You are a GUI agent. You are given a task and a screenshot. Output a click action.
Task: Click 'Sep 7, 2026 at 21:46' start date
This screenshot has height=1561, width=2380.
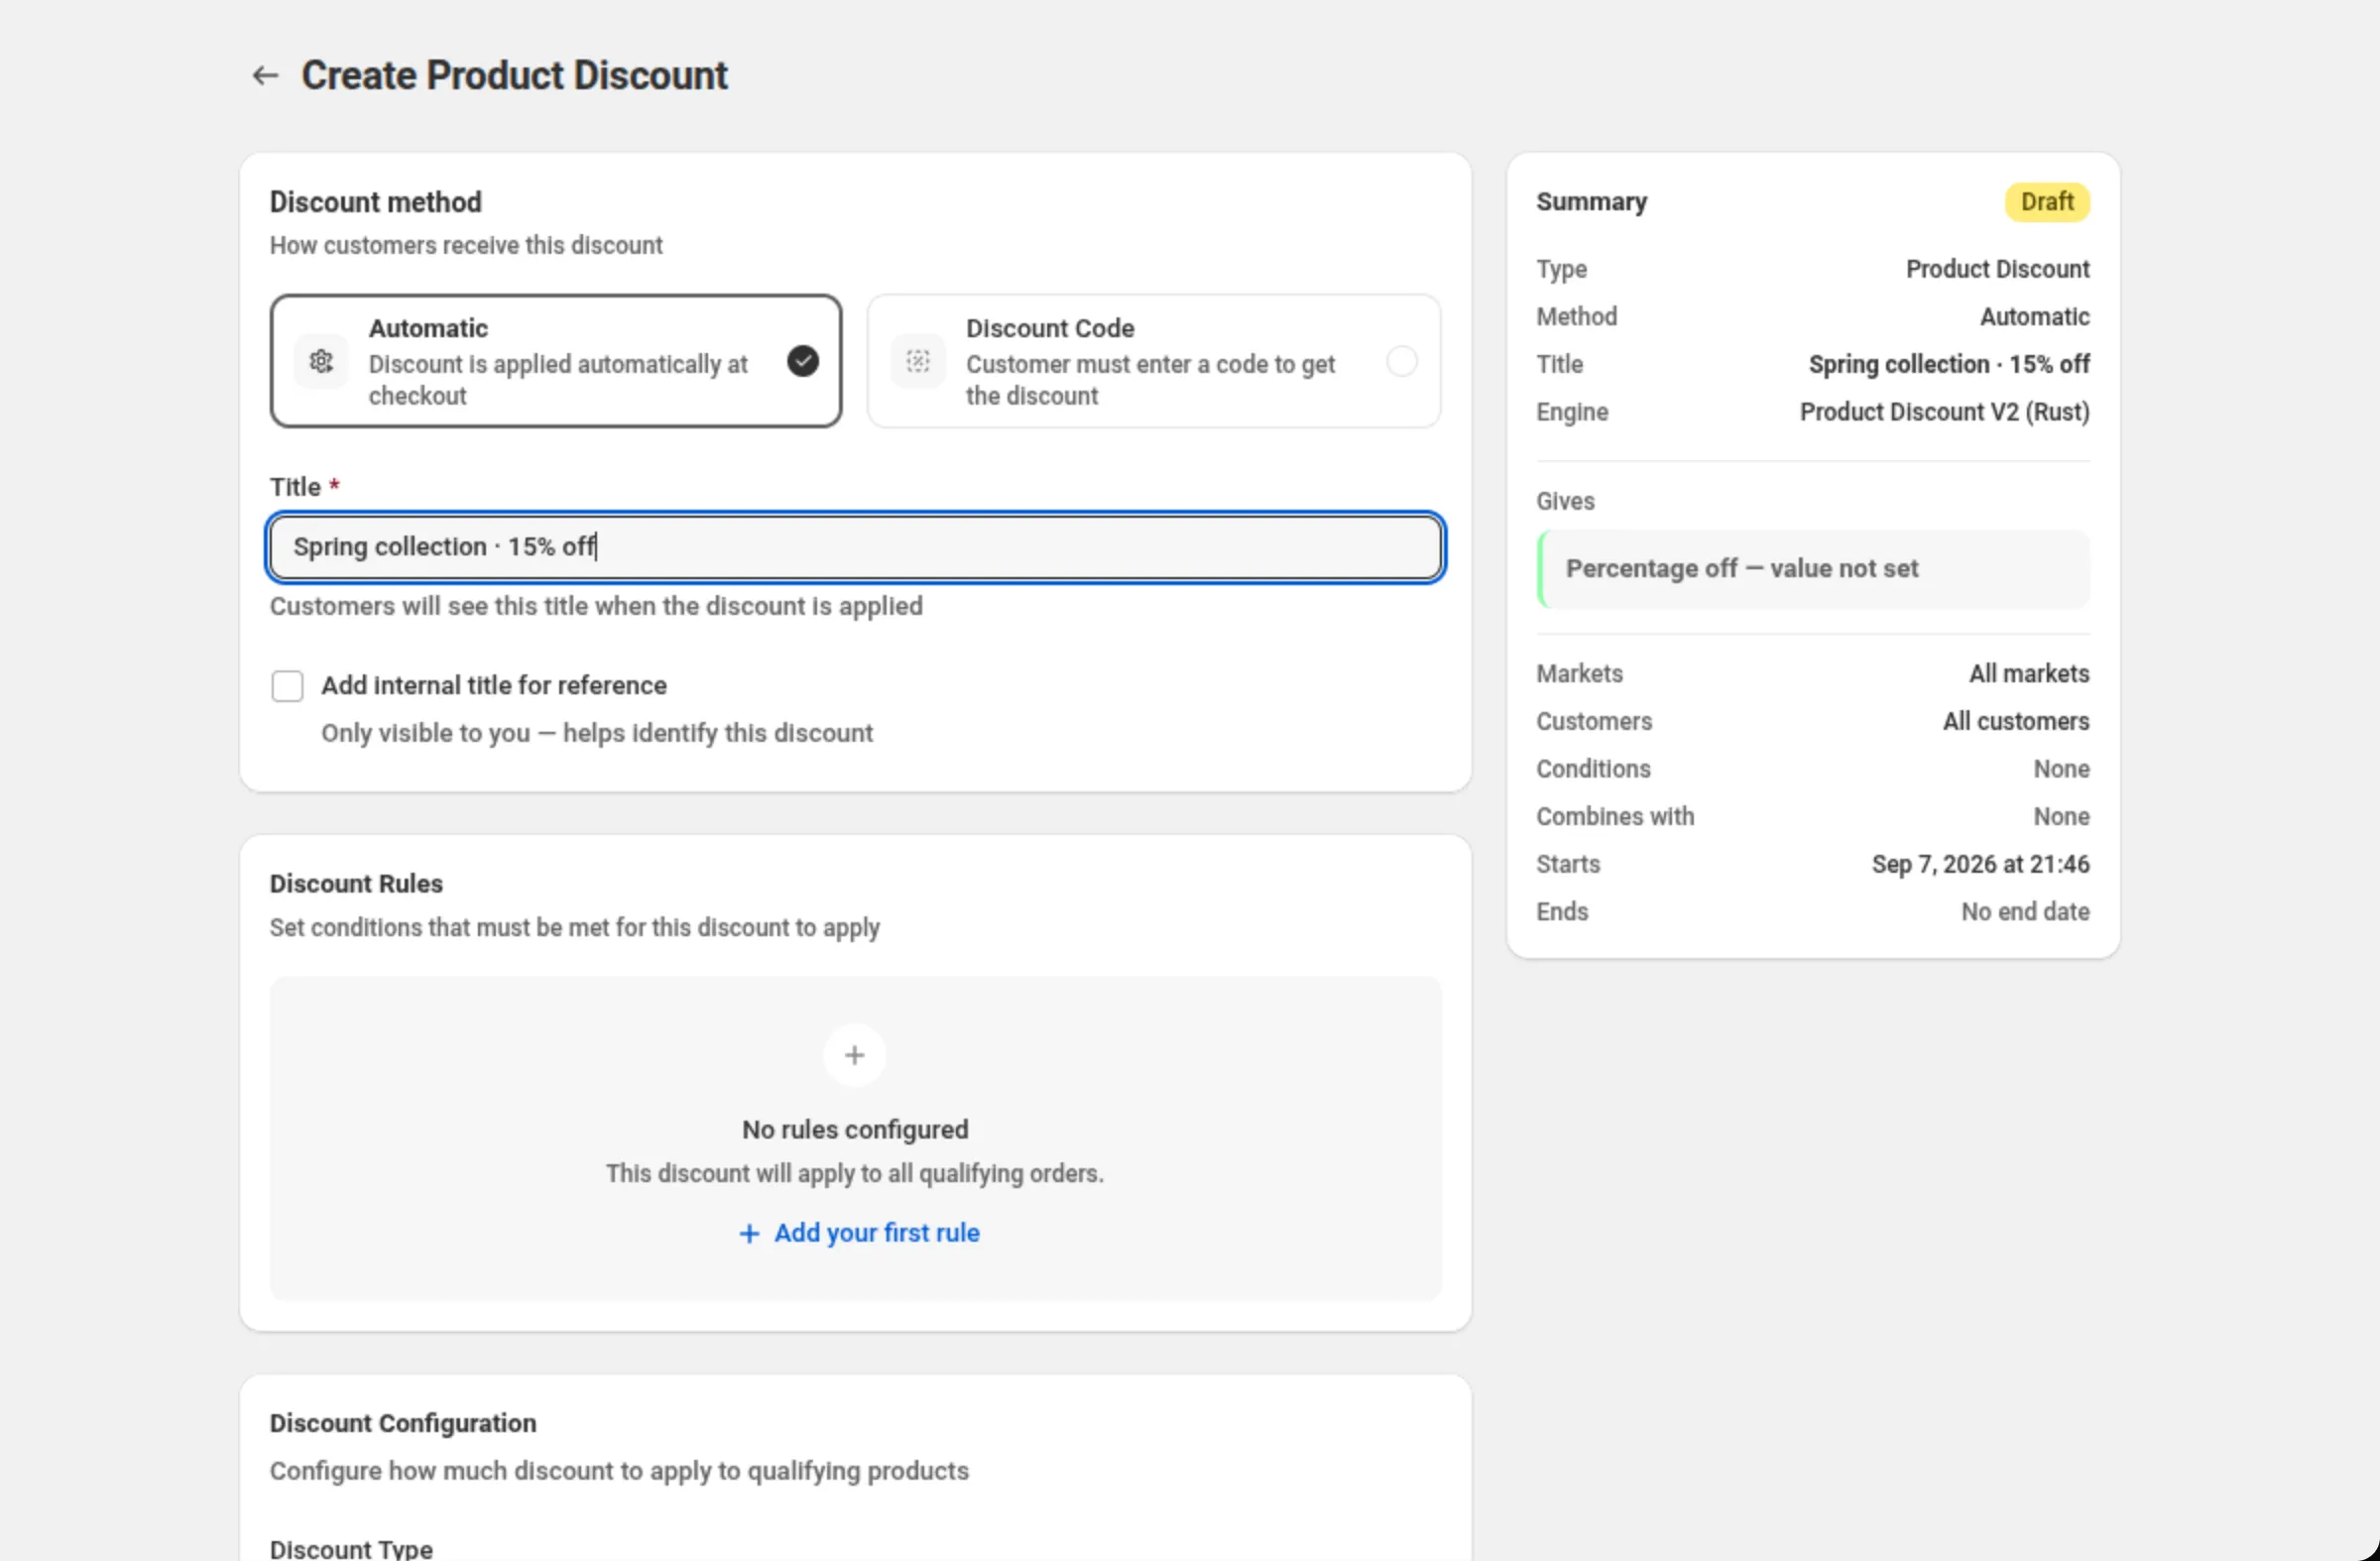pyautogui.click(x=1980, y=864)
